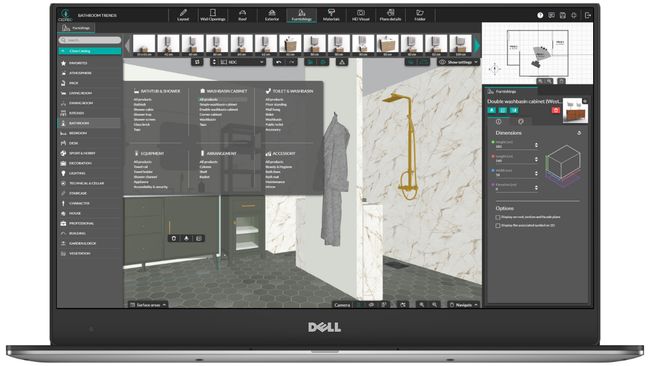
Task: Click the teal Close catalog button
Action: pyautogui.click(x=90, y=51)
